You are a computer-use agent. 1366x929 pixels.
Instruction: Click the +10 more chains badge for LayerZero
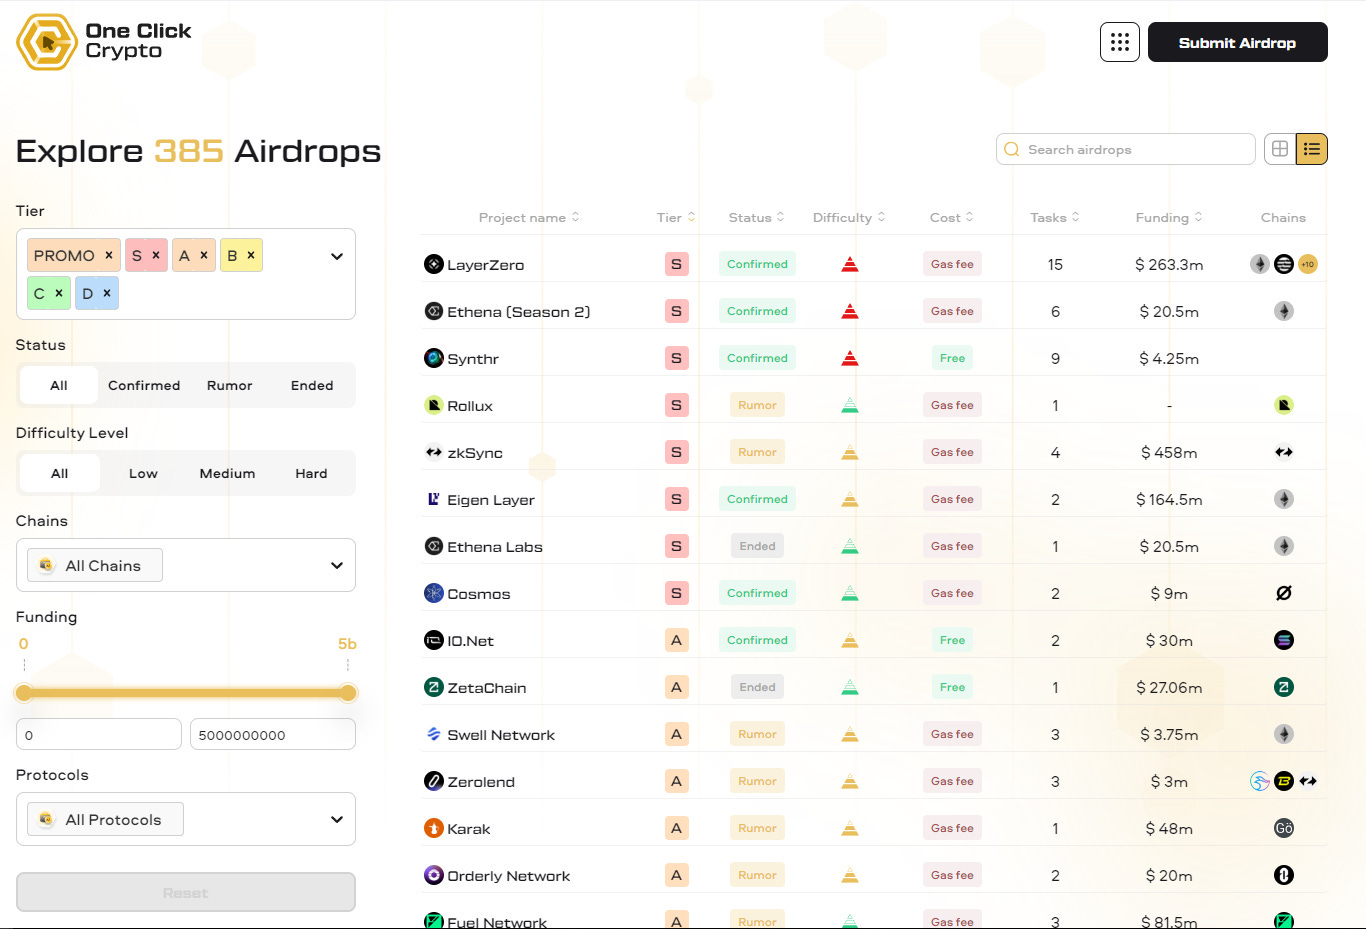coord(1308,264)
